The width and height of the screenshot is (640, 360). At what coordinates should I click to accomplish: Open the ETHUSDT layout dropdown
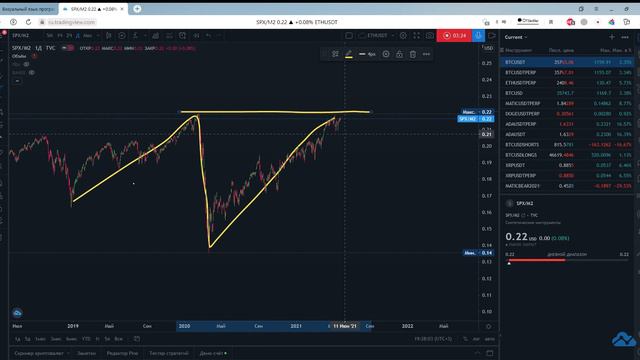pos(377,36)
